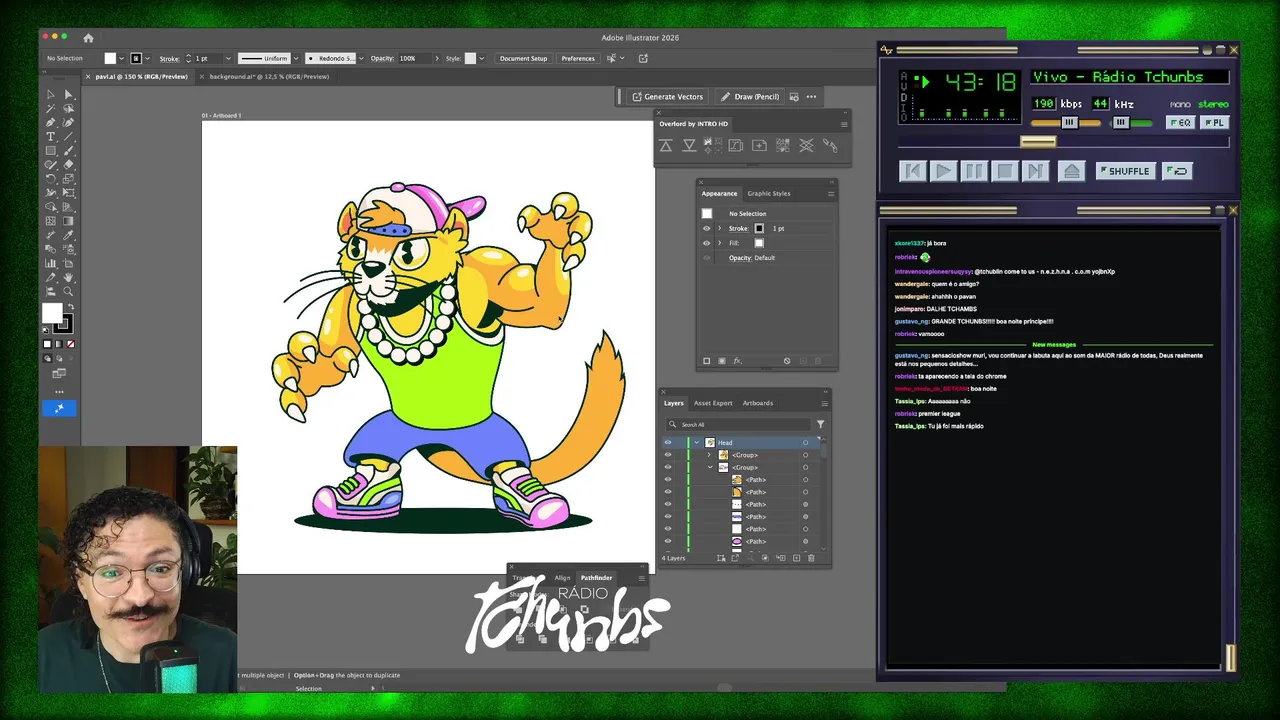Toggle the PL playlist button in player

tap(1214, 123)
